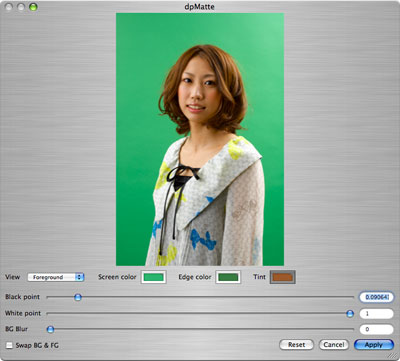The width and height of the screenshot is (400, 361).
Task: Click the View dropdown arrow stepper
Action: (79, 277)
